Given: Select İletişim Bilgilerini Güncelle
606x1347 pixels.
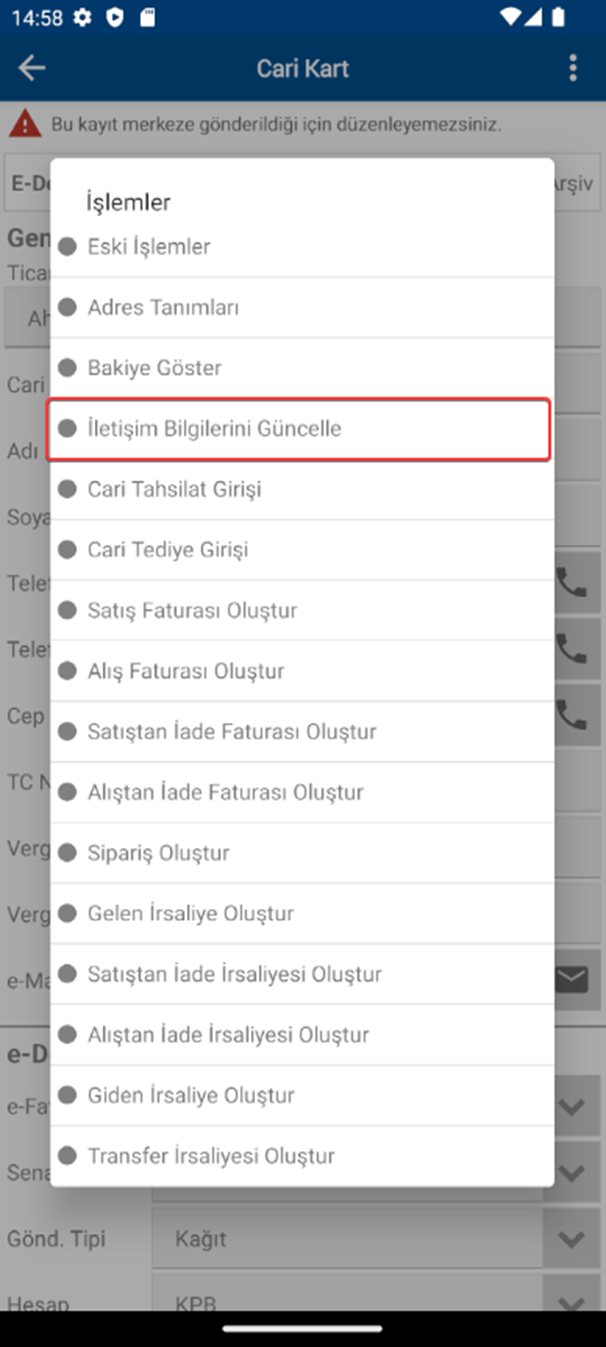Looking at the screenshot, I should tap(299, 429).
